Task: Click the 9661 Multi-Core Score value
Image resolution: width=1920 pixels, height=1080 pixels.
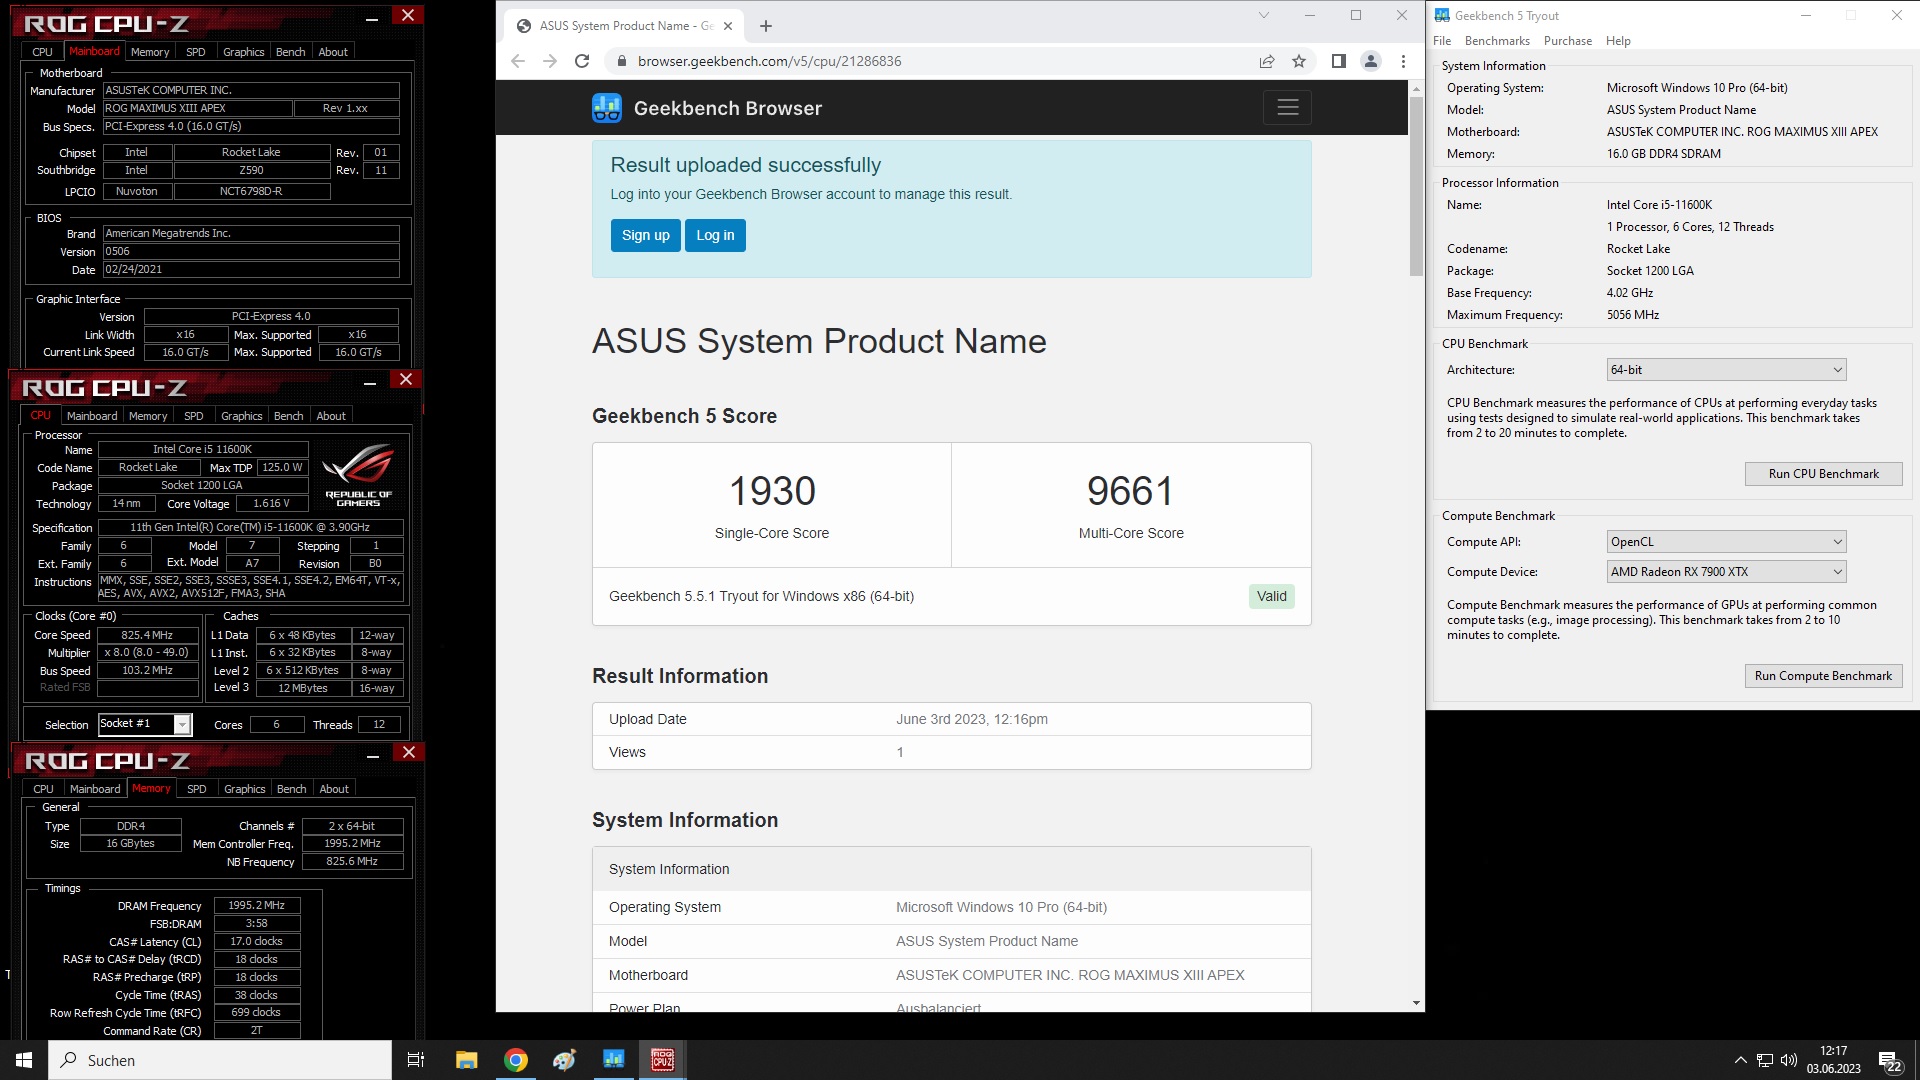Action: coord(1130,491)
